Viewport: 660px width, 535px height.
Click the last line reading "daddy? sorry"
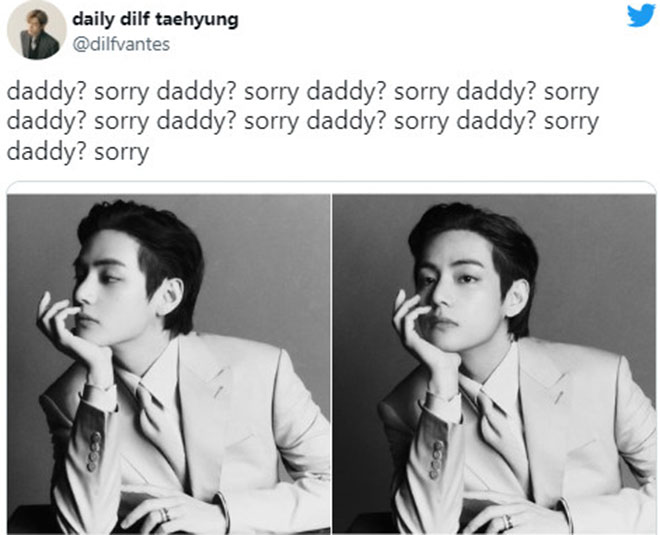pos(78,152)
